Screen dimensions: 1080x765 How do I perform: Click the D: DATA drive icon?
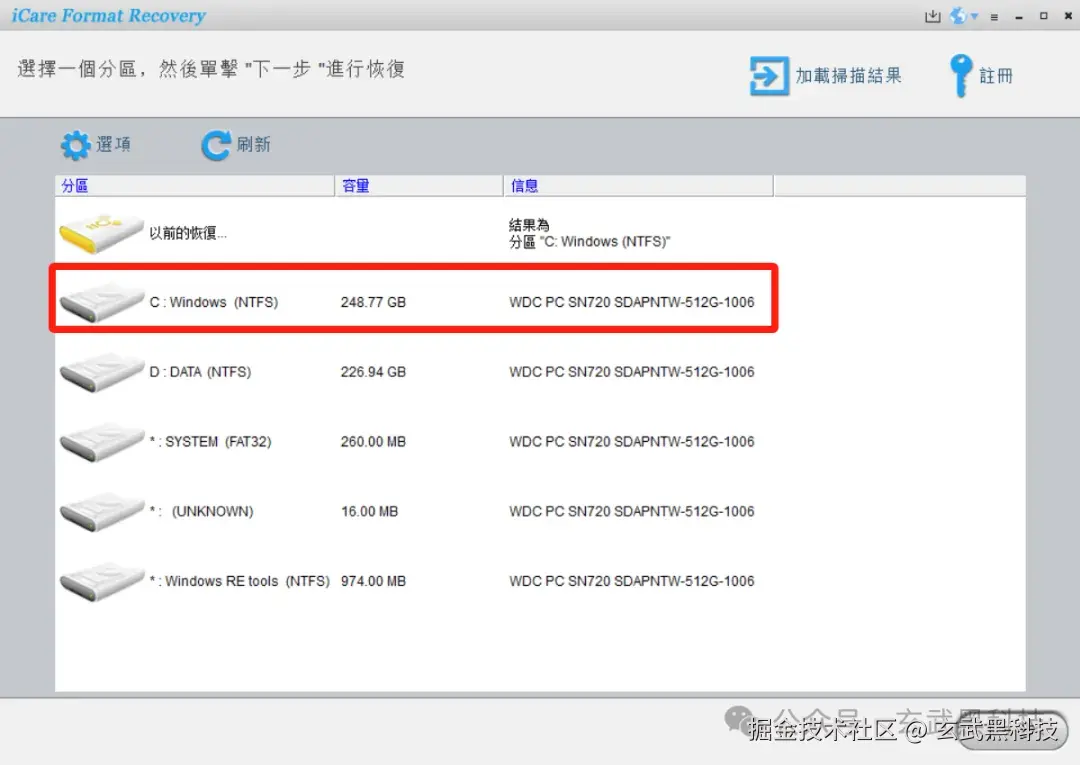point(101,373)
